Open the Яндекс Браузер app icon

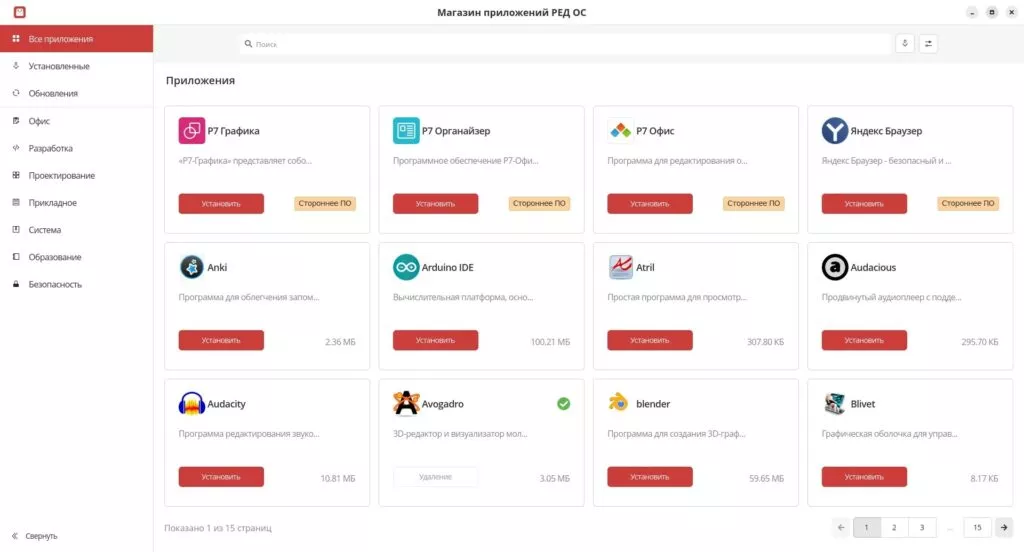coord(835,131)
